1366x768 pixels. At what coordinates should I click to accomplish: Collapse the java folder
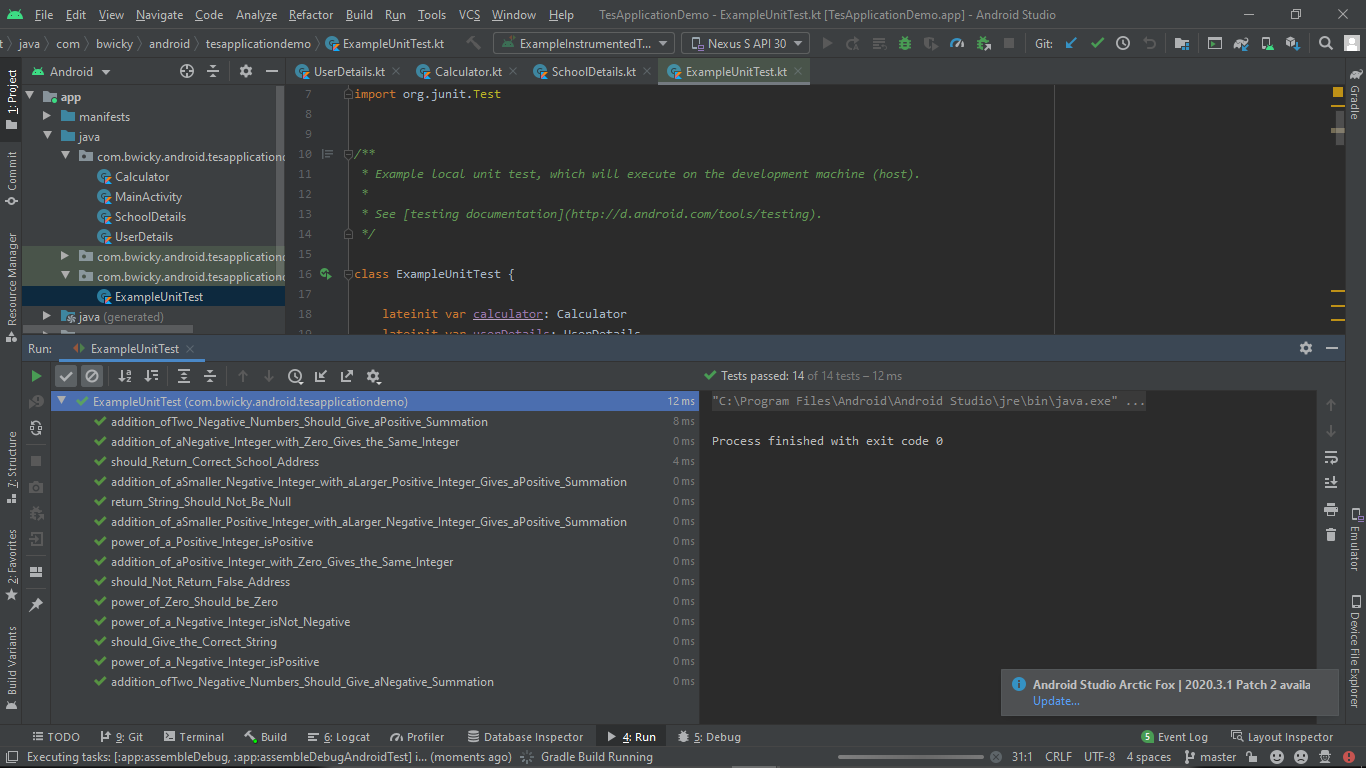pos(47,136)
